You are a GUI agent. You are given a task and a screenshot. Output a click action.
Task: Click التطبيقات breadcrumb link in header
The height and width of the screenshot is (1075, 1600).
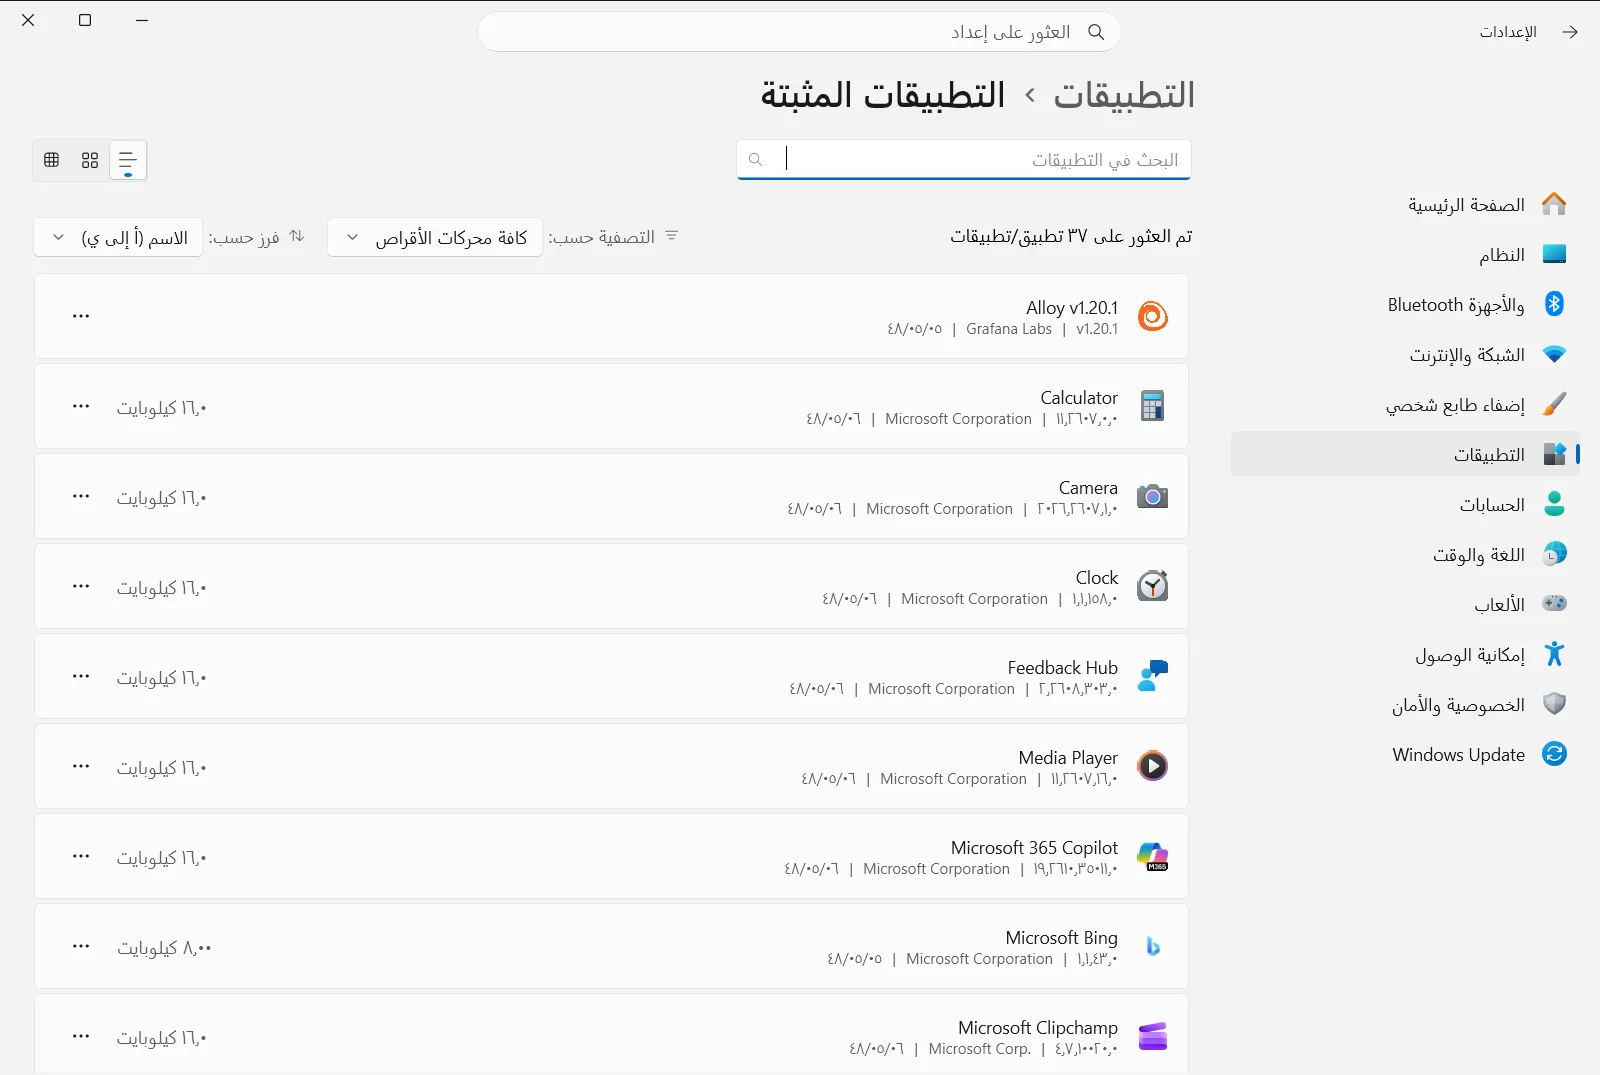coord(1124,95)
